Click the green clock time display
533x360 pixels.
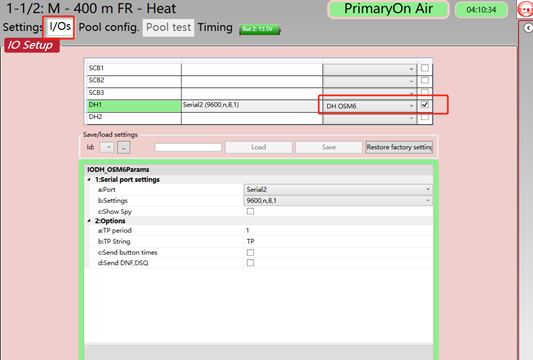coord(481,10)
